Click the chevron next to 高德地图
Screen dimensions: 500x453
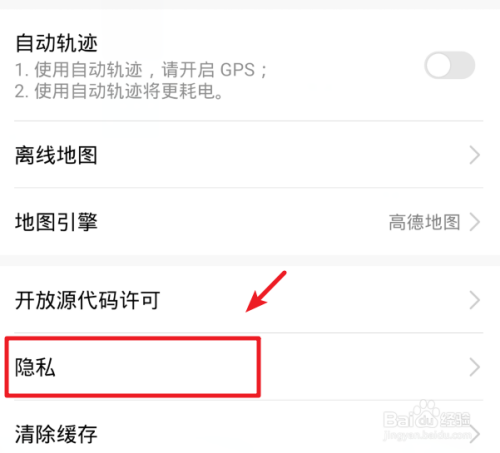click(474, 222)
